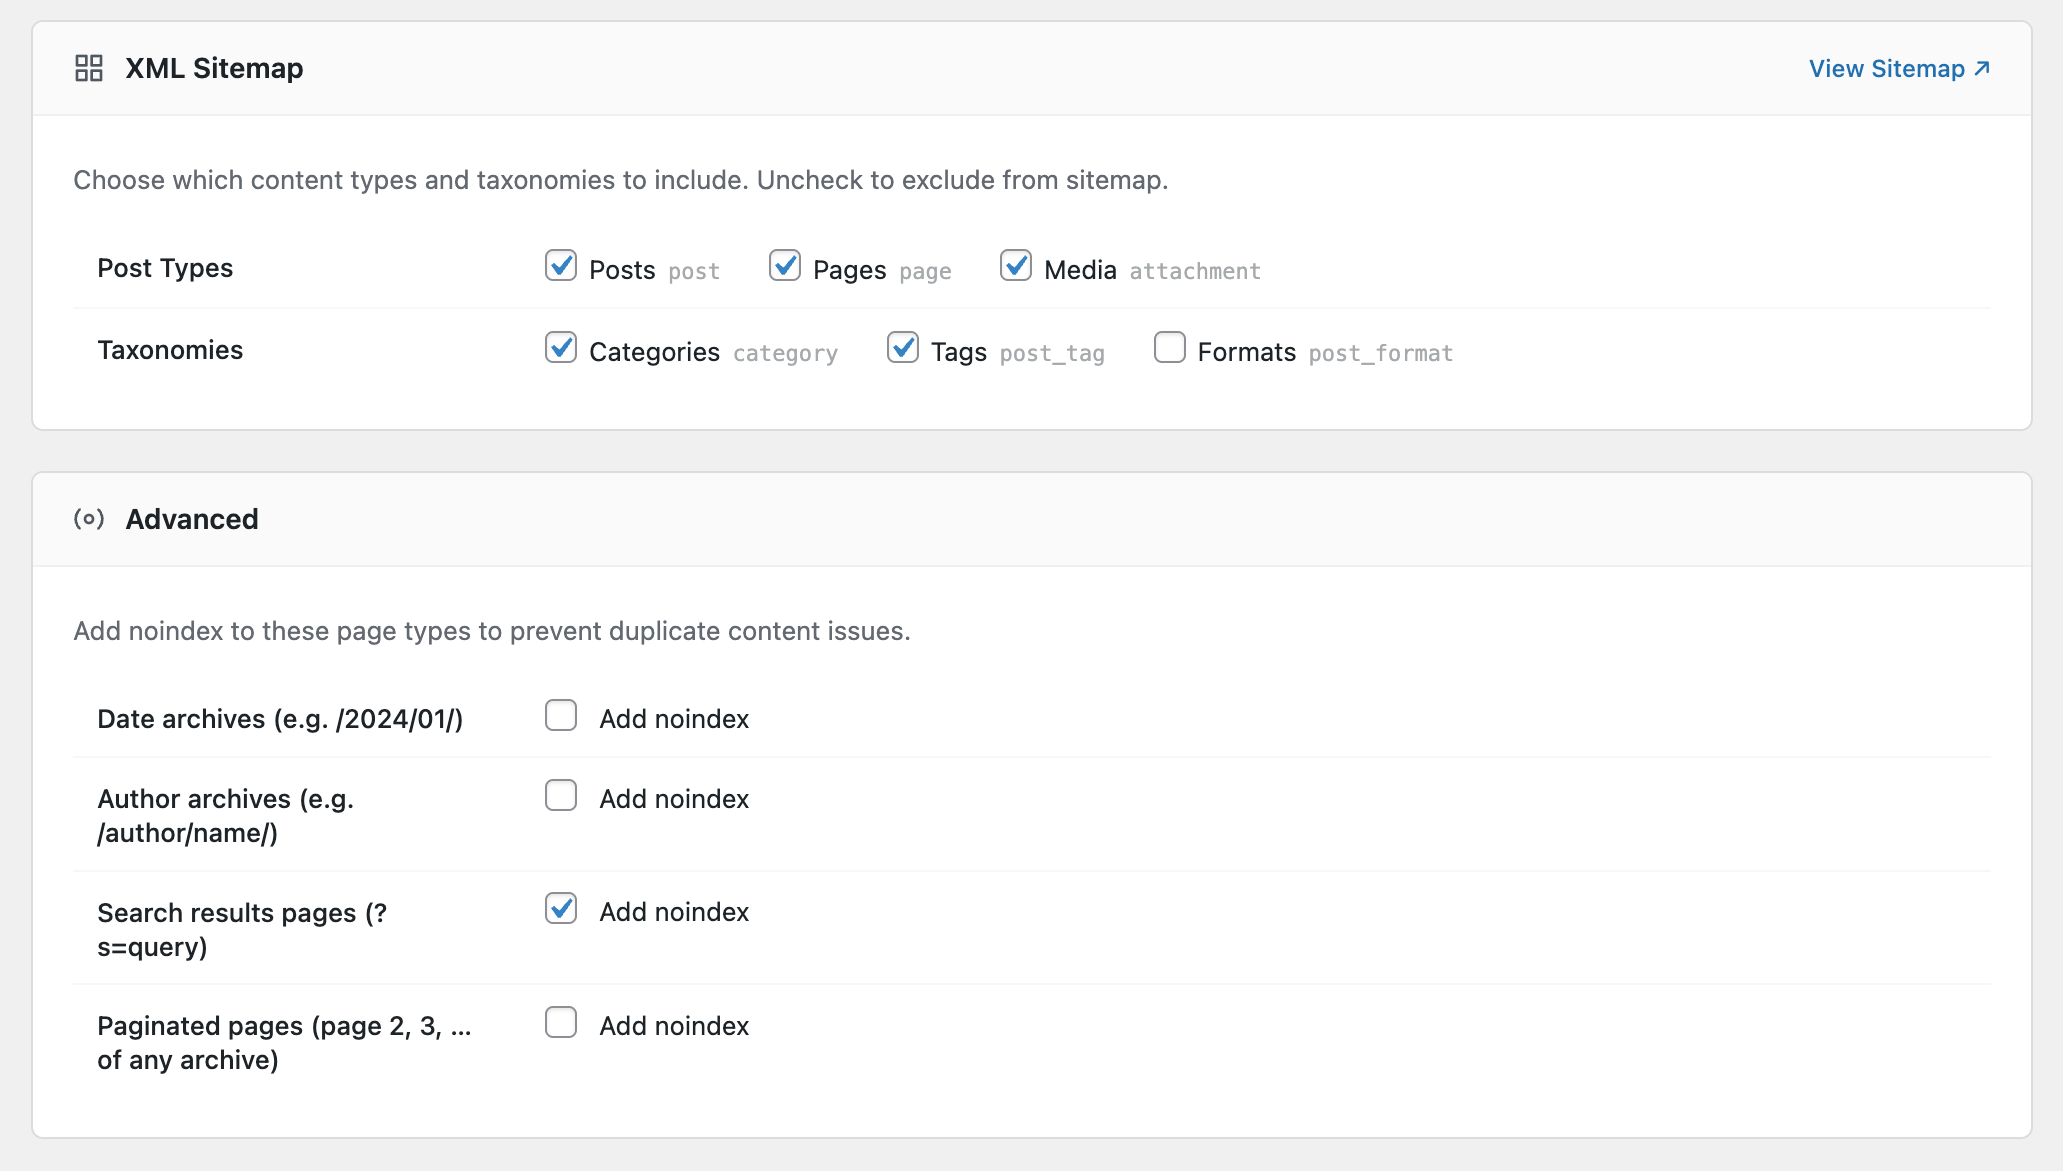Uncheck the Pages post type checkbox

(x=785, y=266)
